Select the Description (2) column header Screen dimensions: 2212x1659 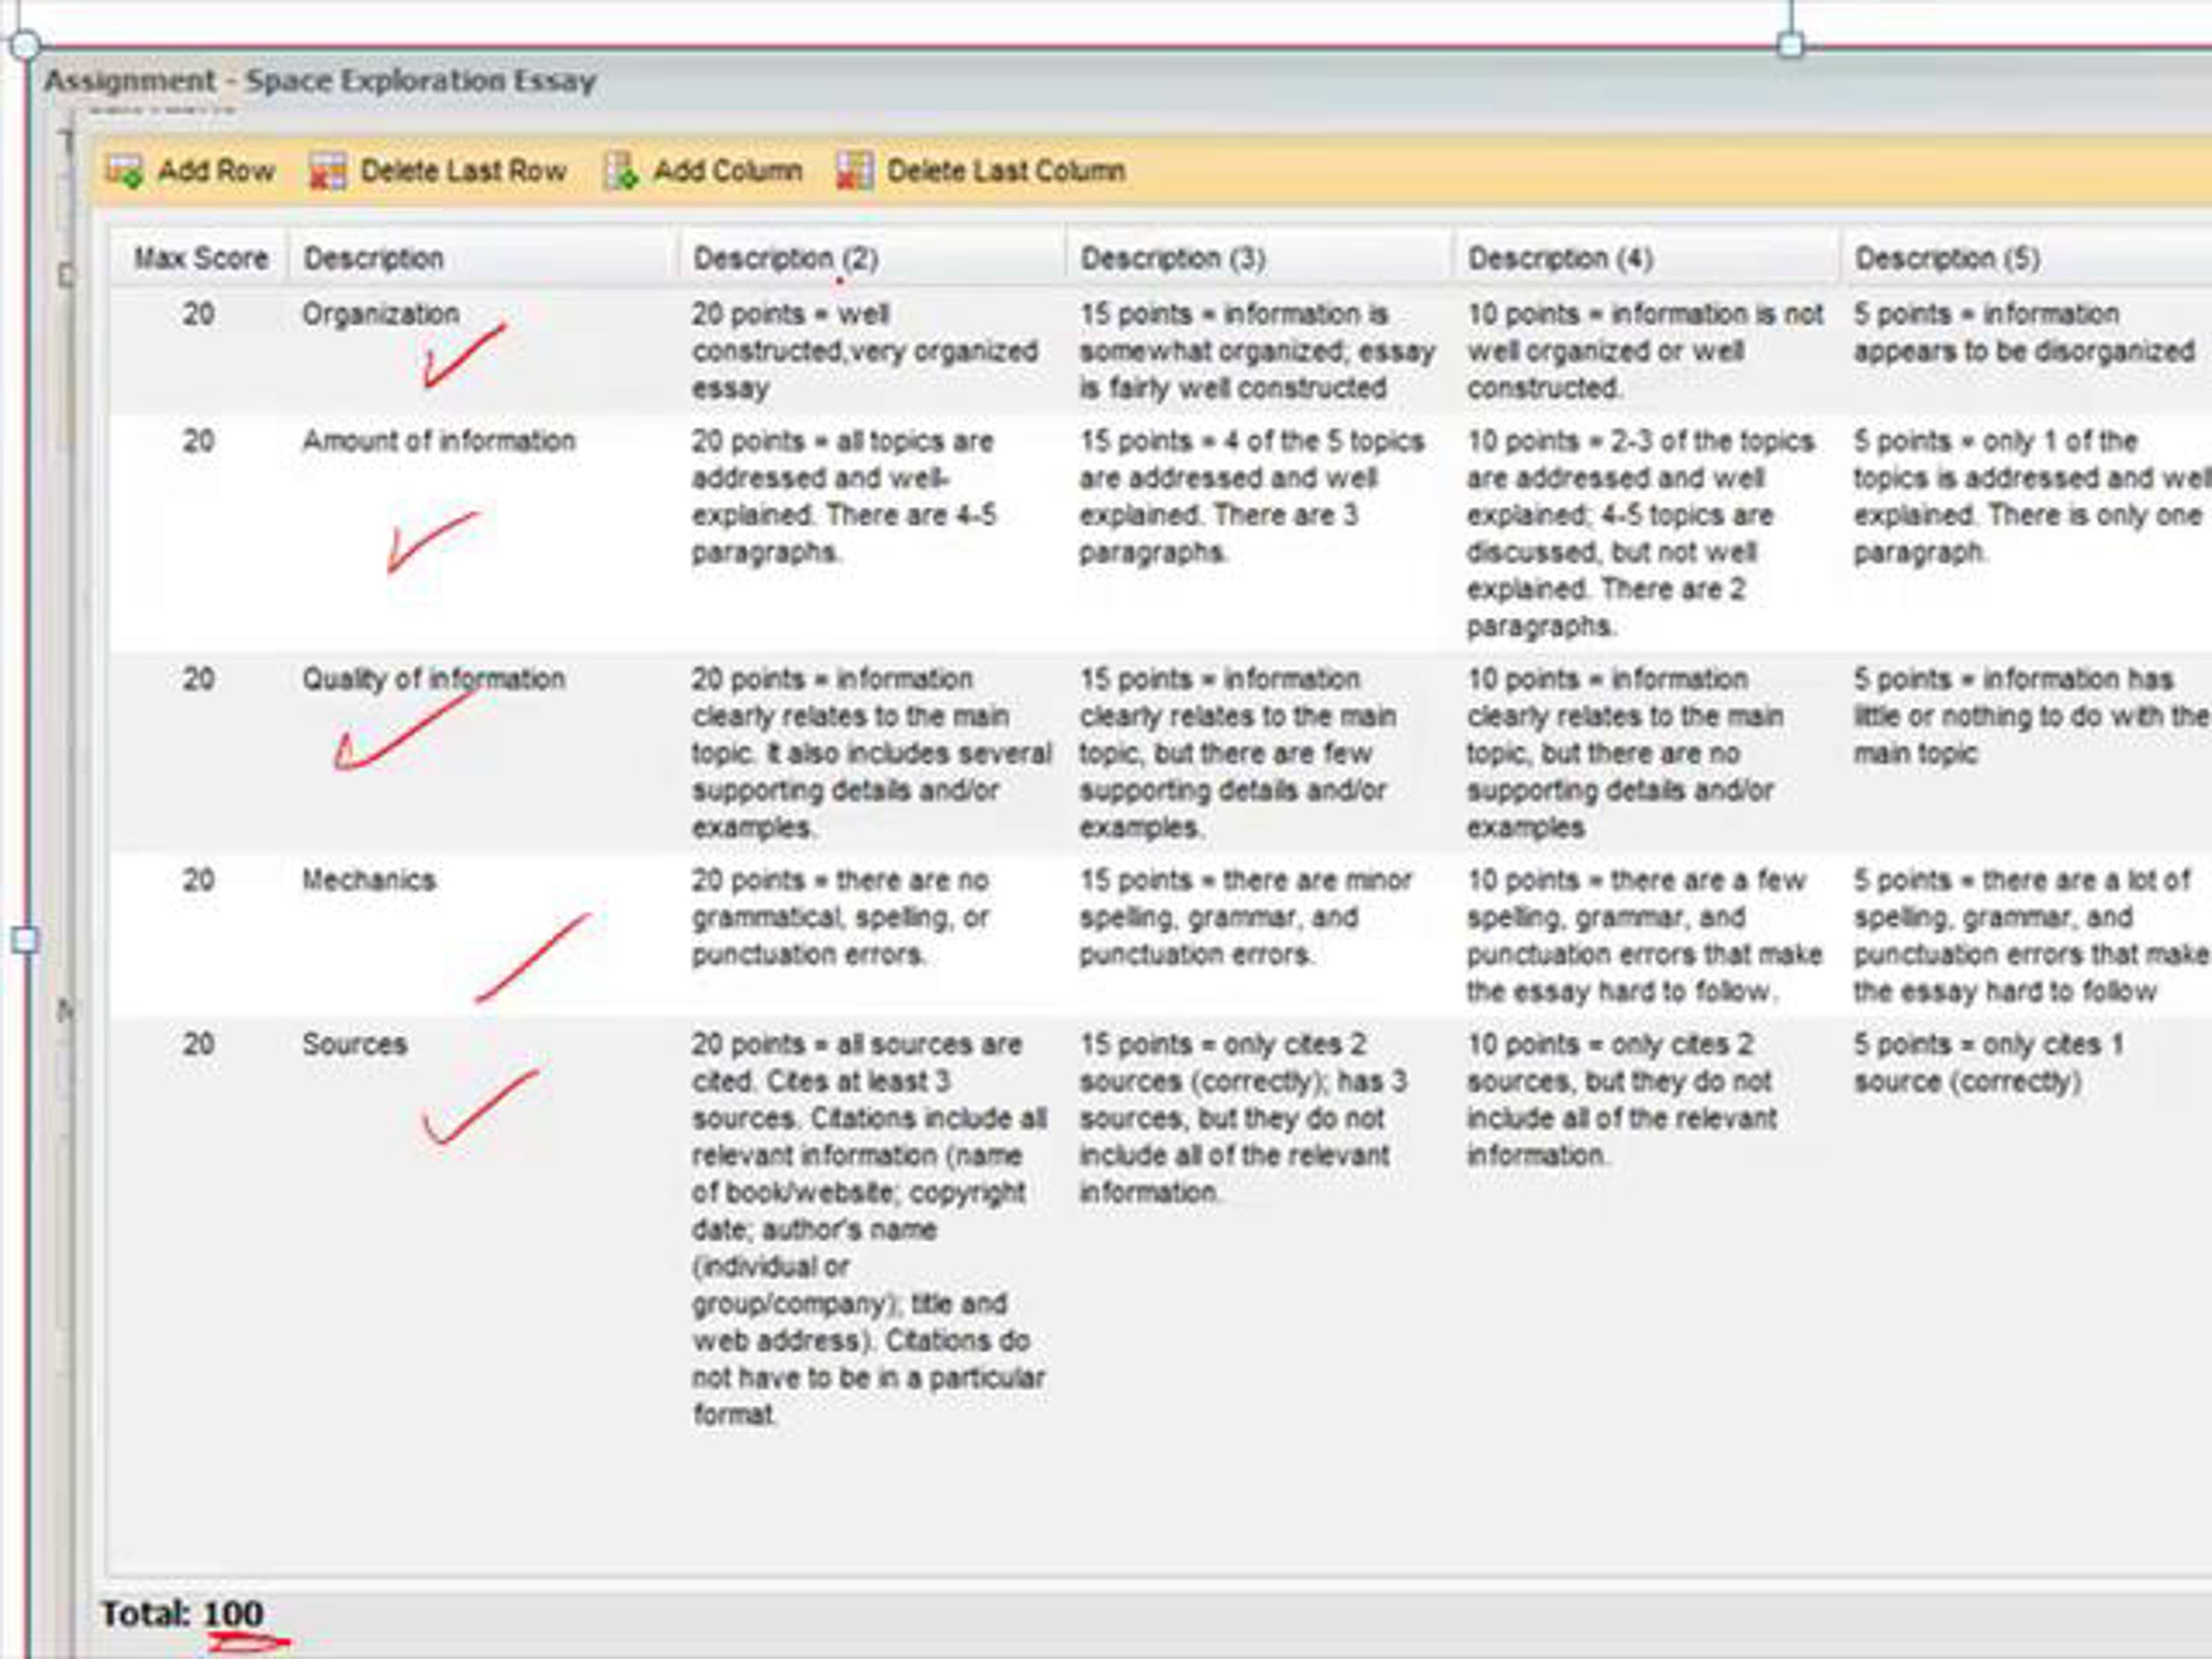point(785,258)
